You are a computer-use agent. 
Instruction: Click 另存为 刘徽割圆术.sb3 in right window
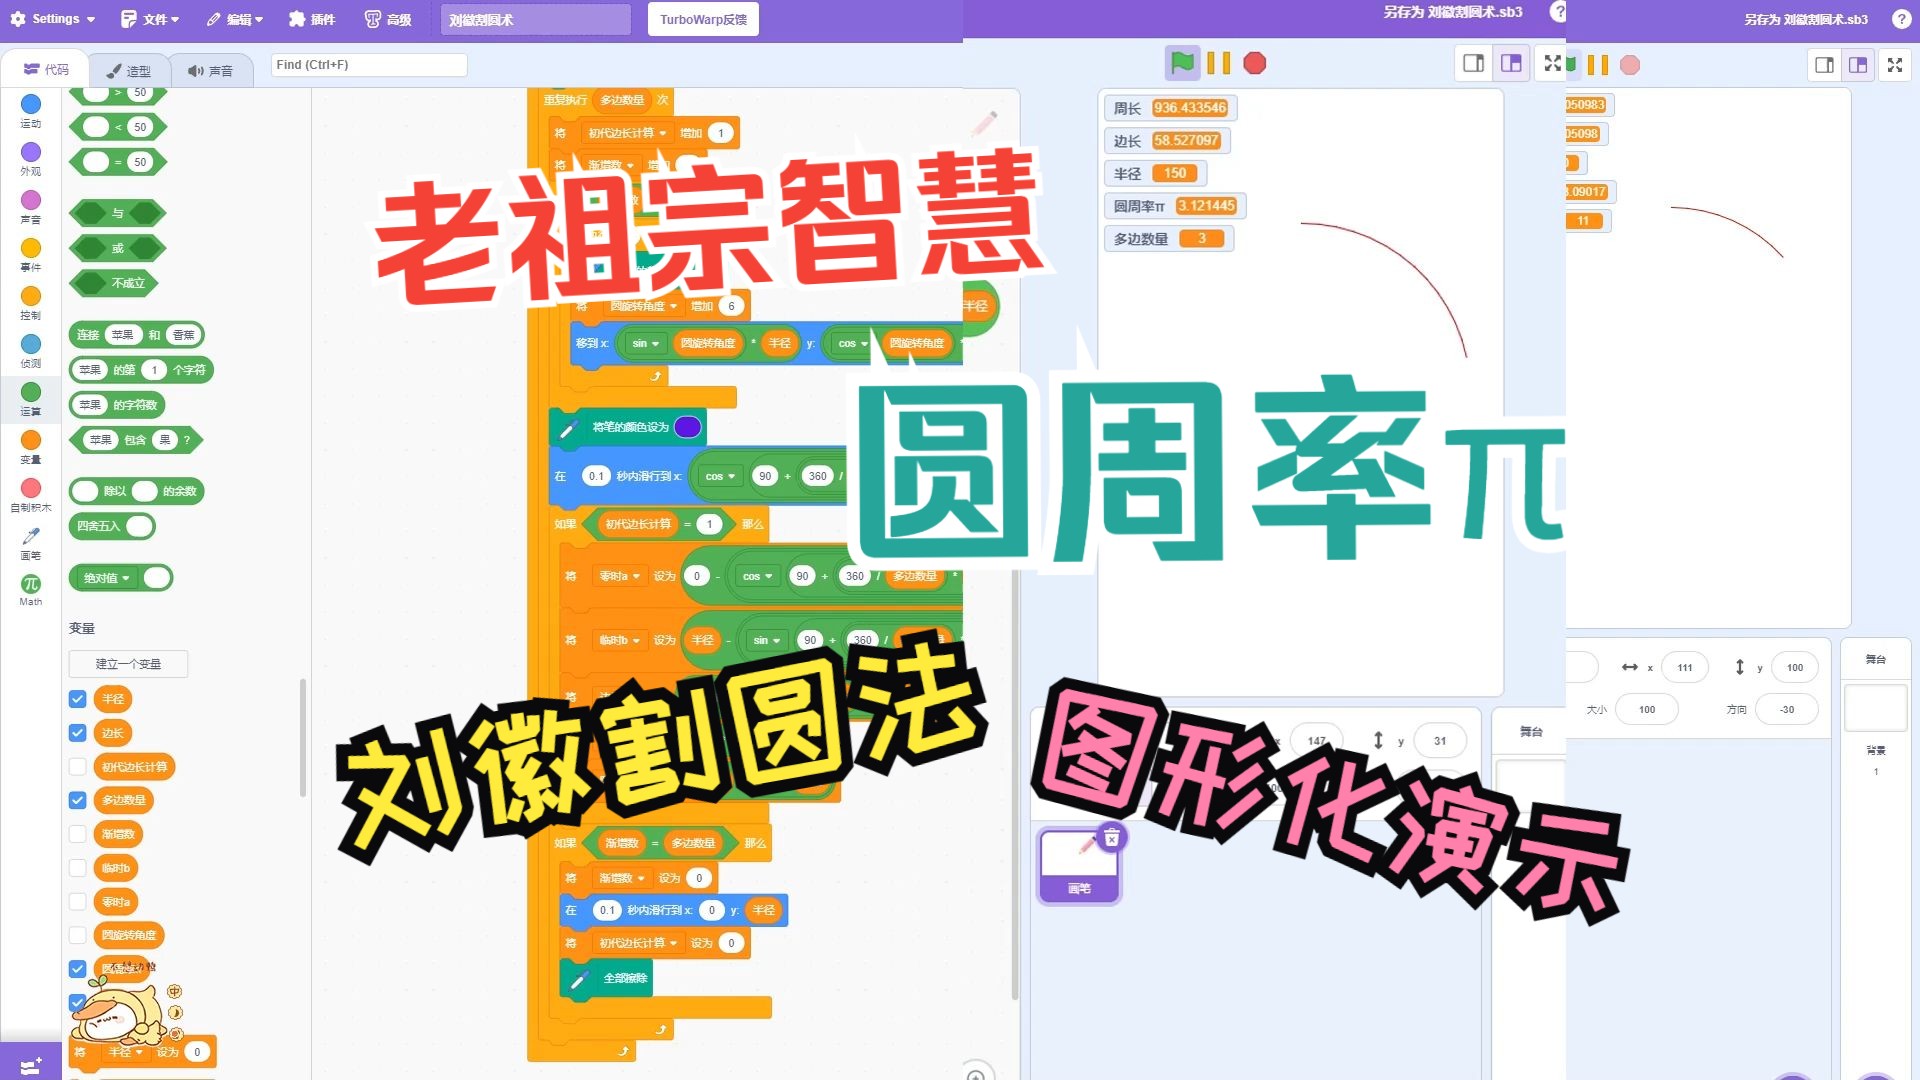[1806, 19]
